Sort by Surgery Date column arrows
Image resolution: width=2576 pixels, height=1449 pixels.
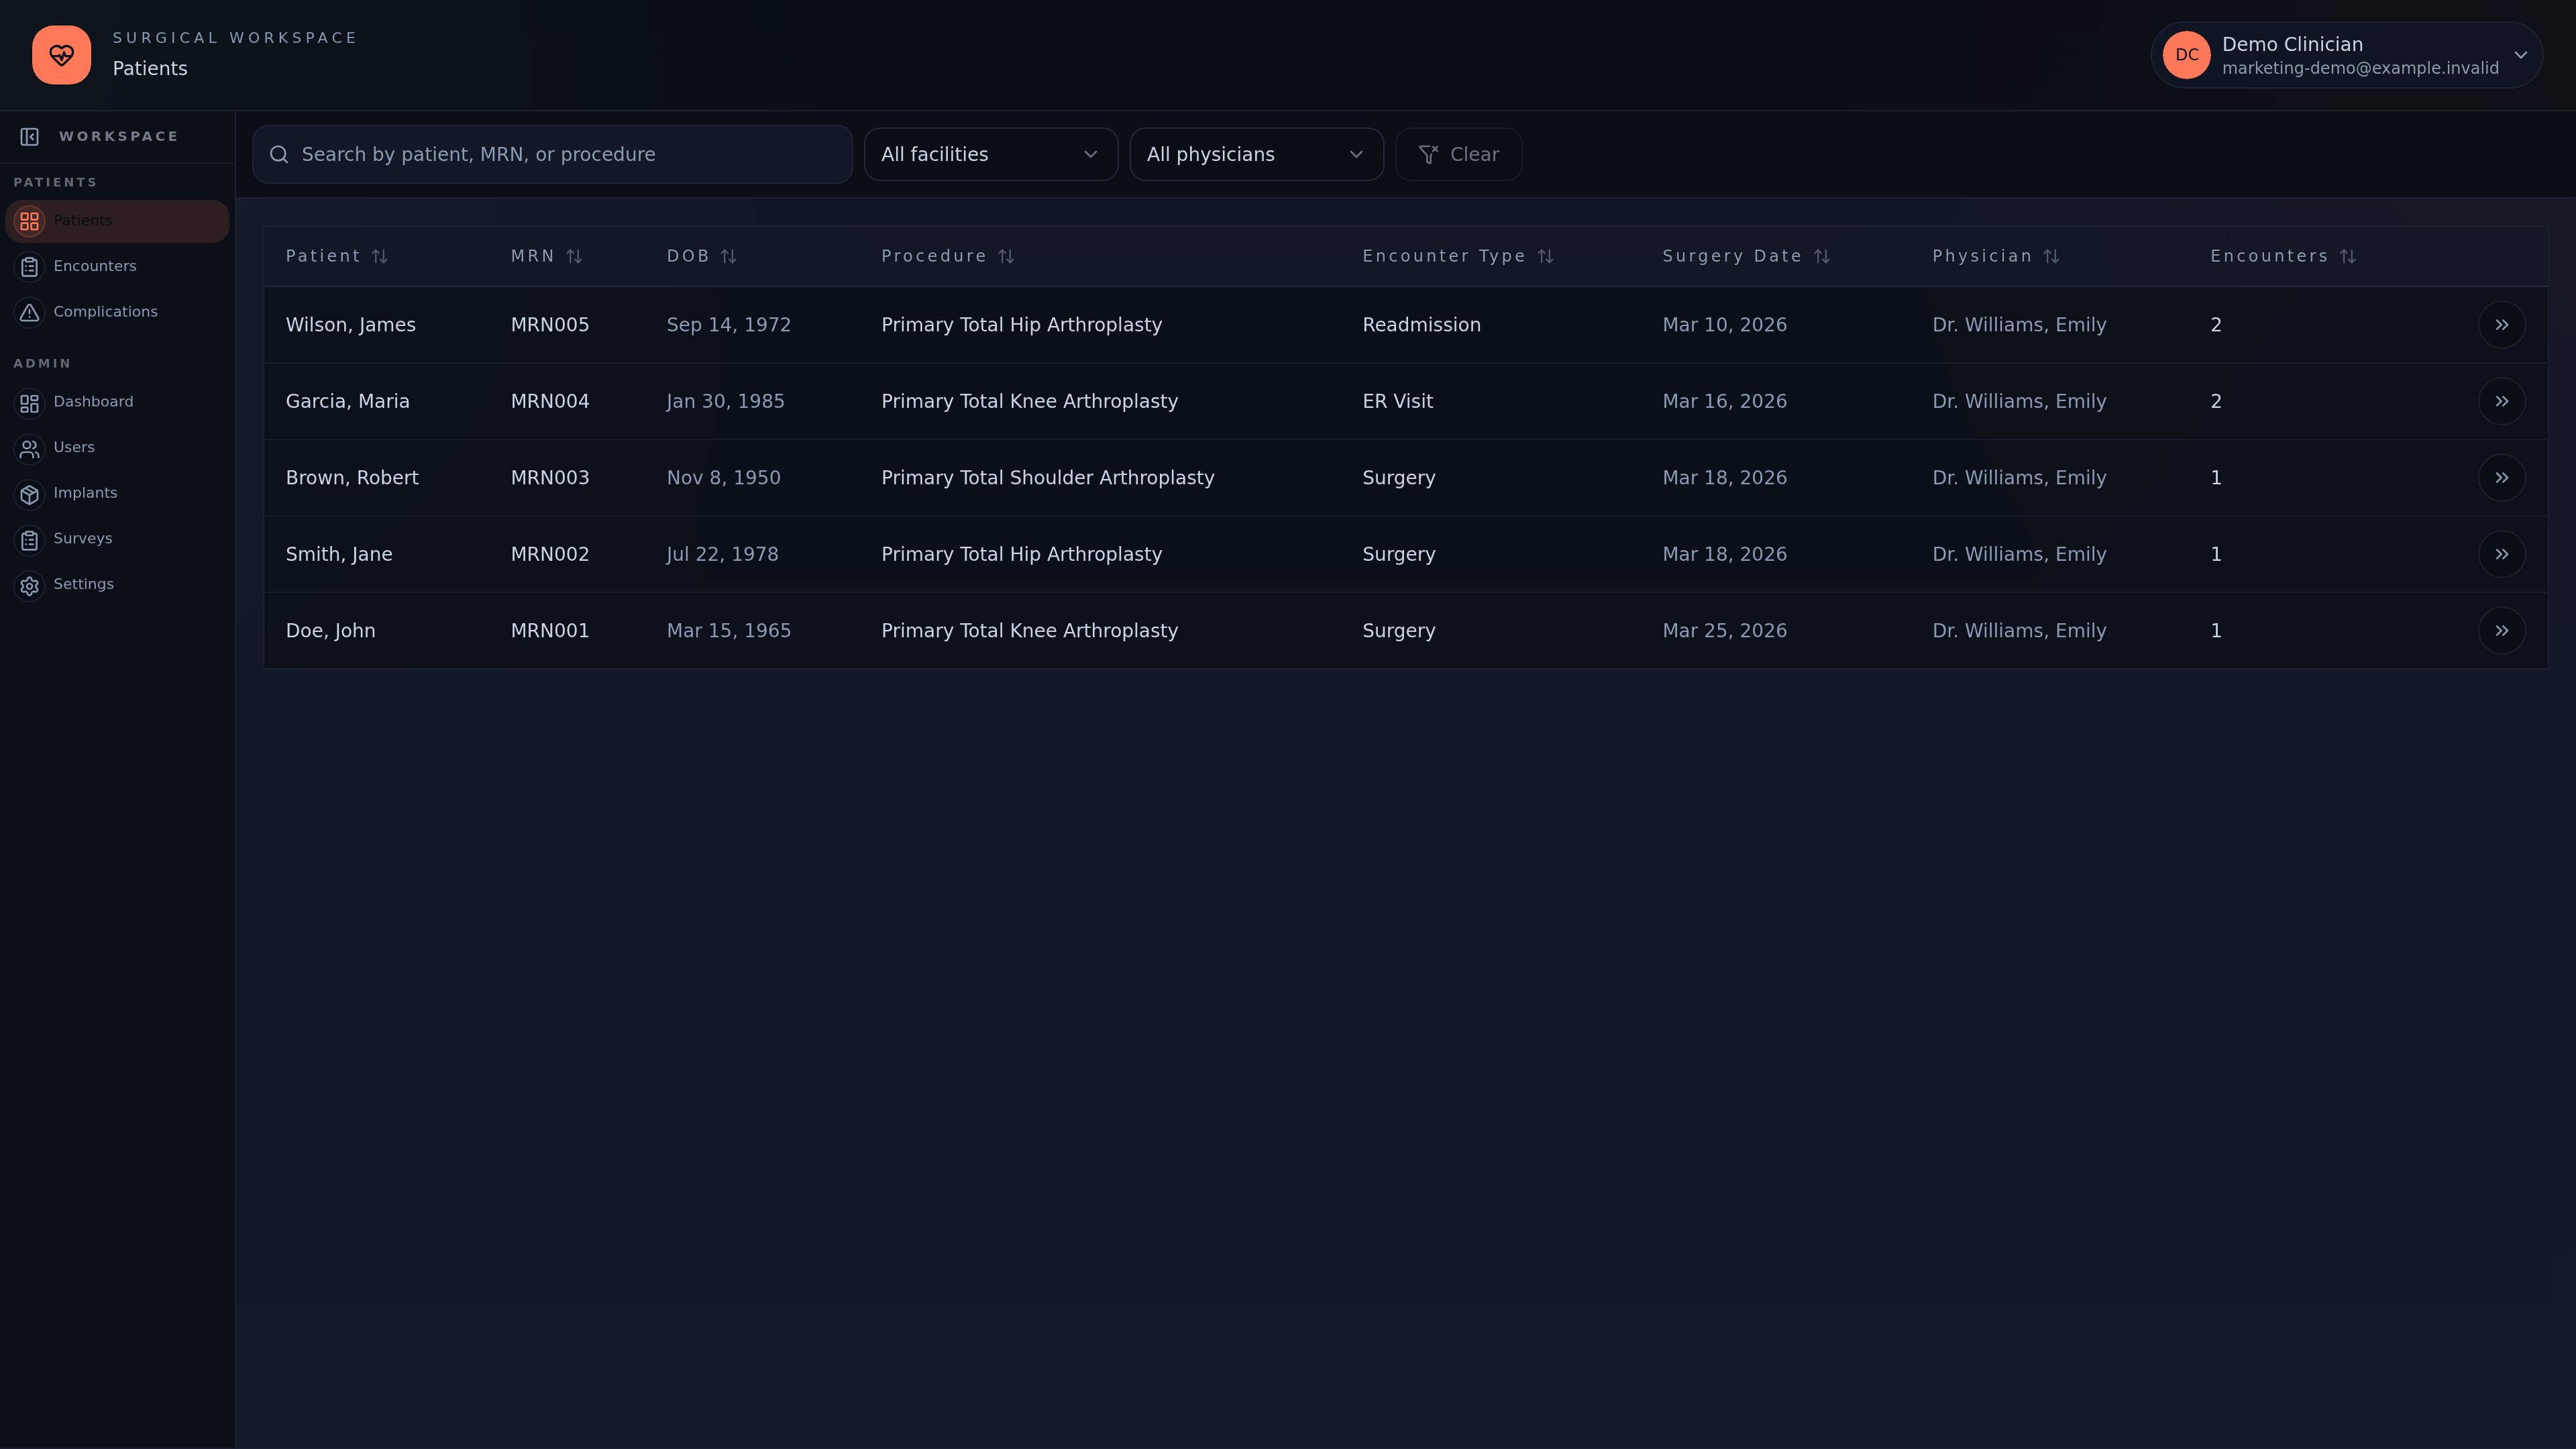1822,257
